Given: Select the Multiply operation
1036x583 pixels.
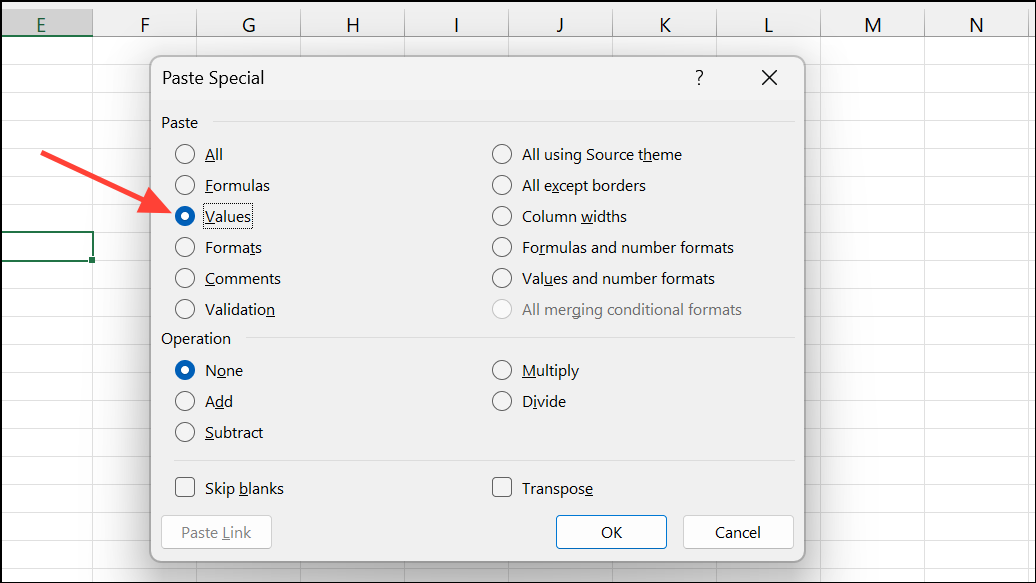Looking at the screenshot, I should pyautogui.click(x=502, y=370).
